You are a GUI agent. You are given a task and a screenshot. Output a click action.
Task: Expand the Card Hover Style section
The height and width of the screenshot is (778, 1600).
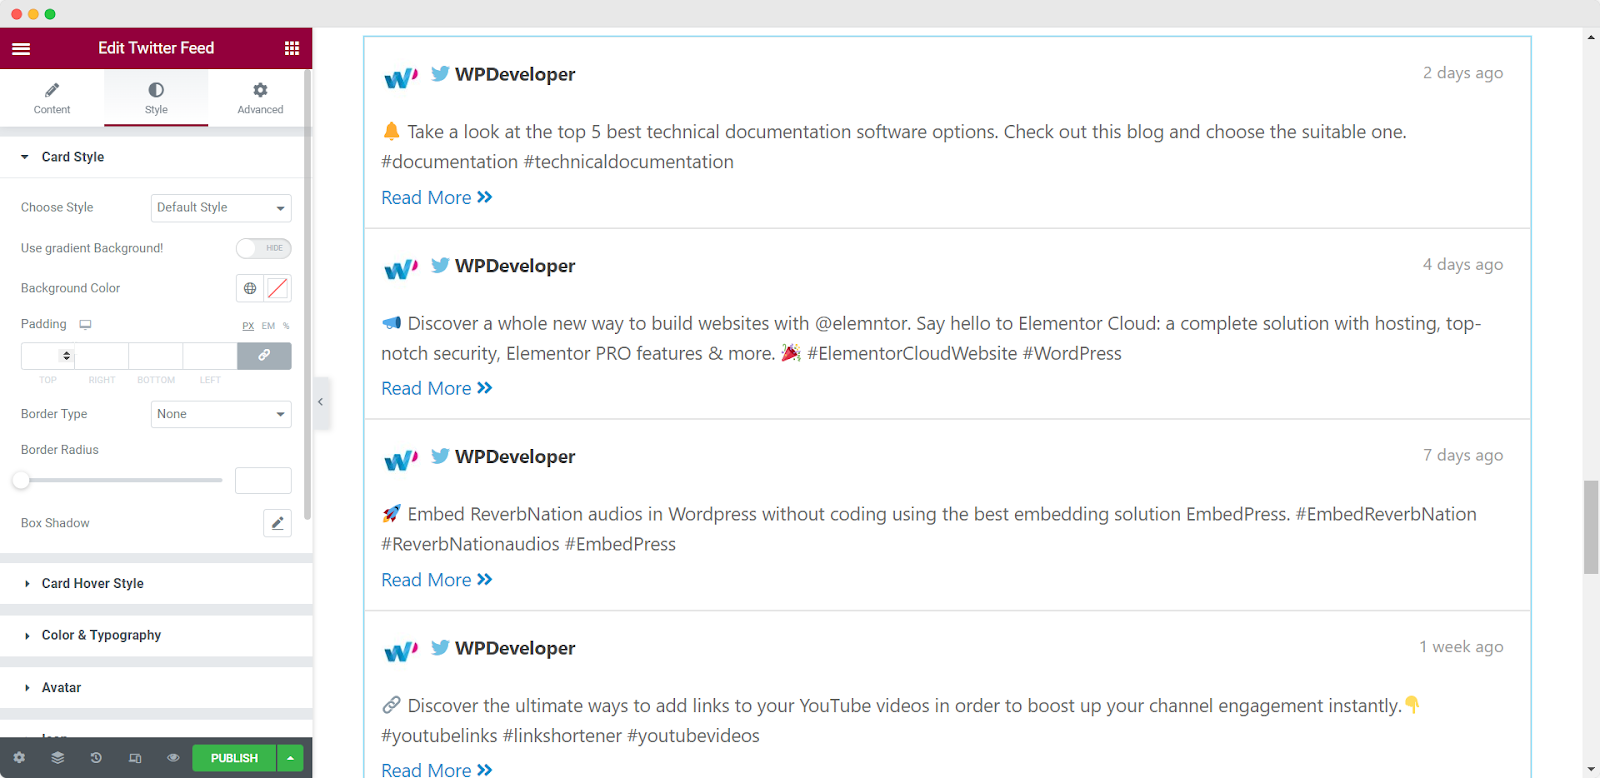(156, 584)
